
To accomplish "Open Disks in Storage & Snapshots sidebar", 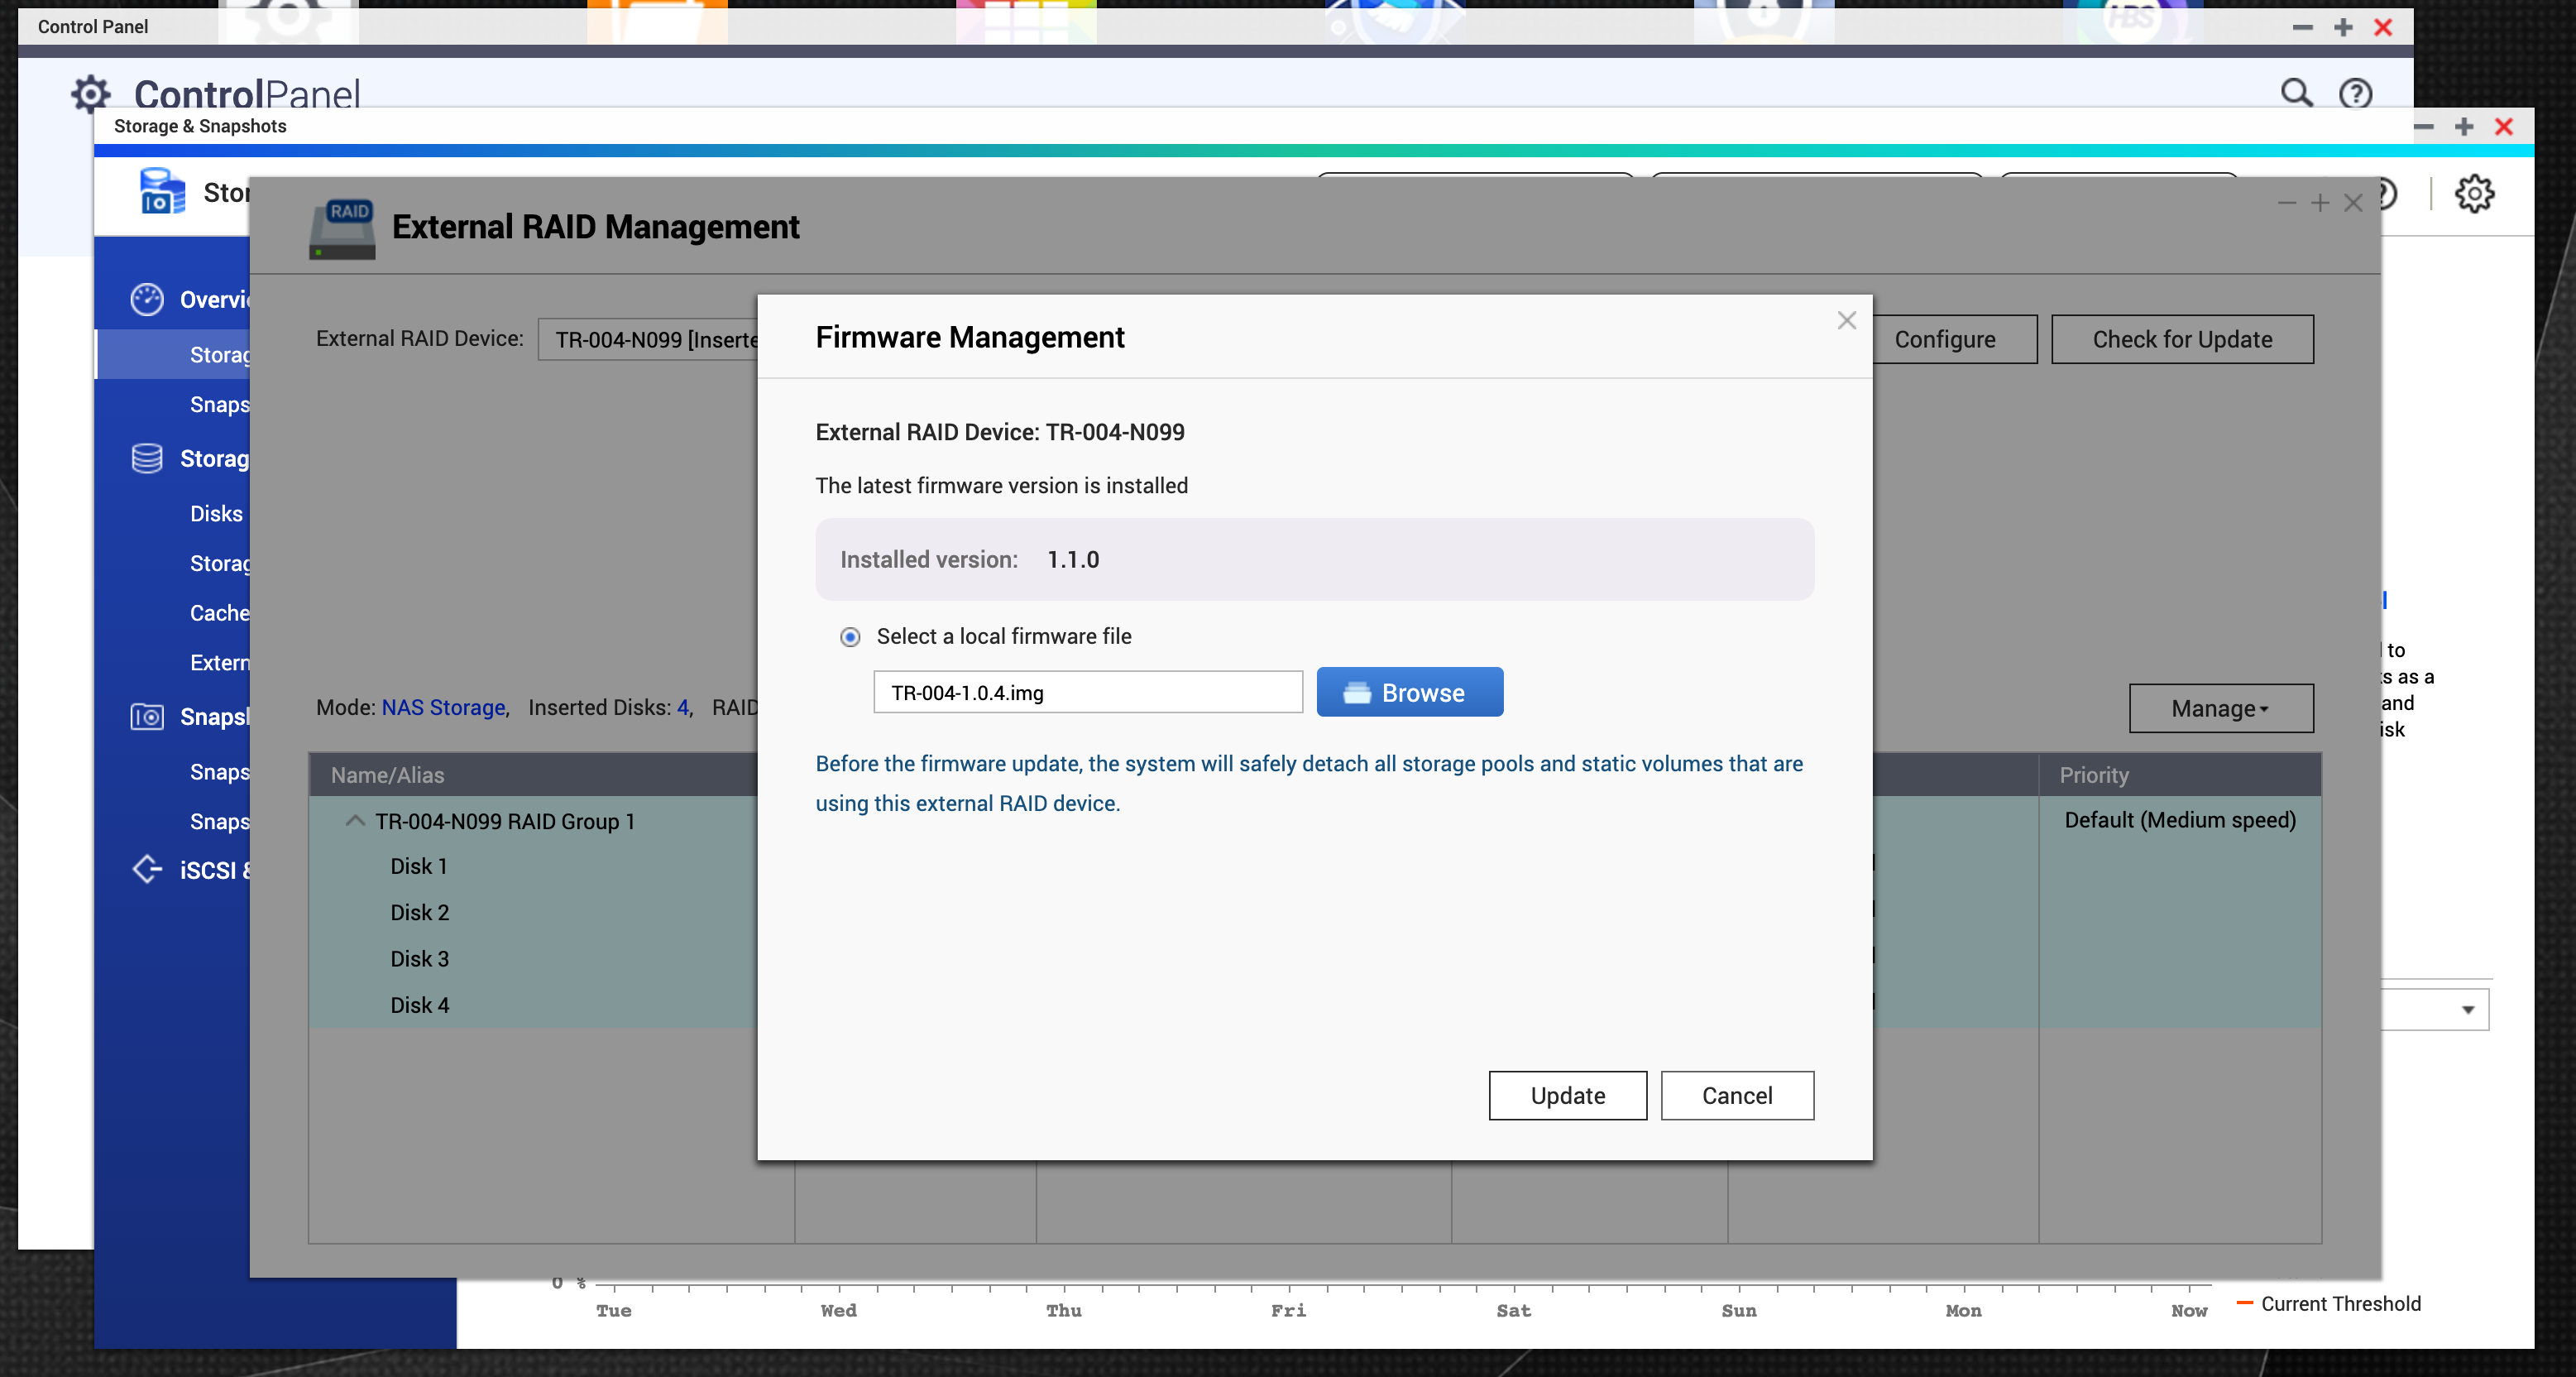I will point(216,513).
